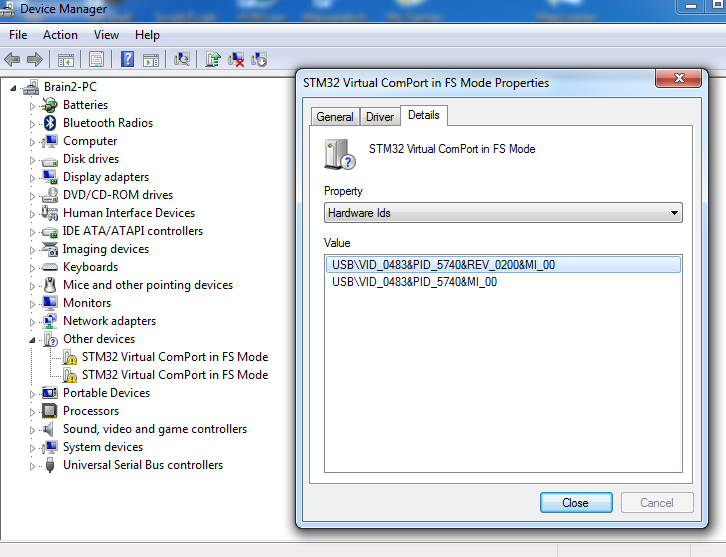Collapse the Other devices node
This screenshot has height=557, width=726.
(x=32, y=339)
